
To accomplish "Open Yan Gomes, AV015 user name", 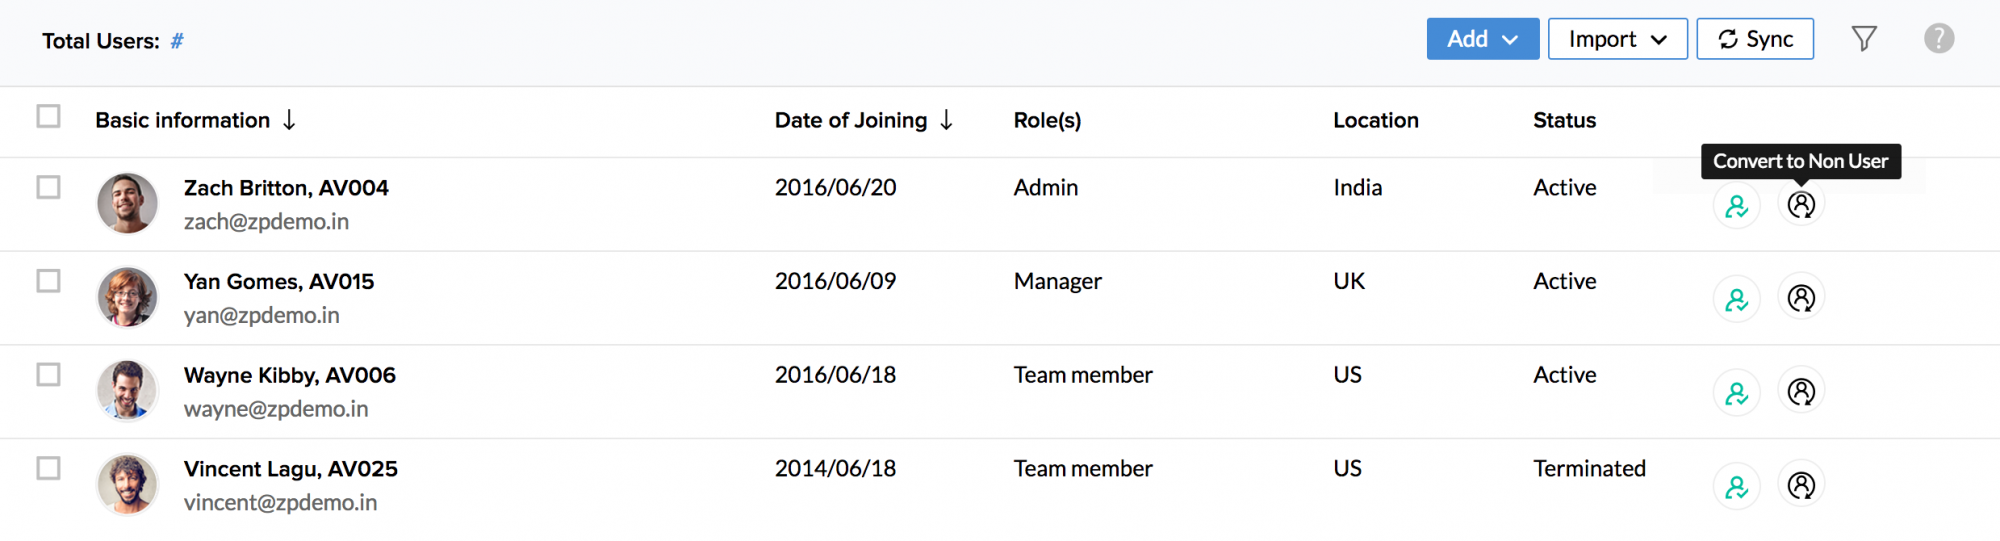I will [x=278, y=282].
